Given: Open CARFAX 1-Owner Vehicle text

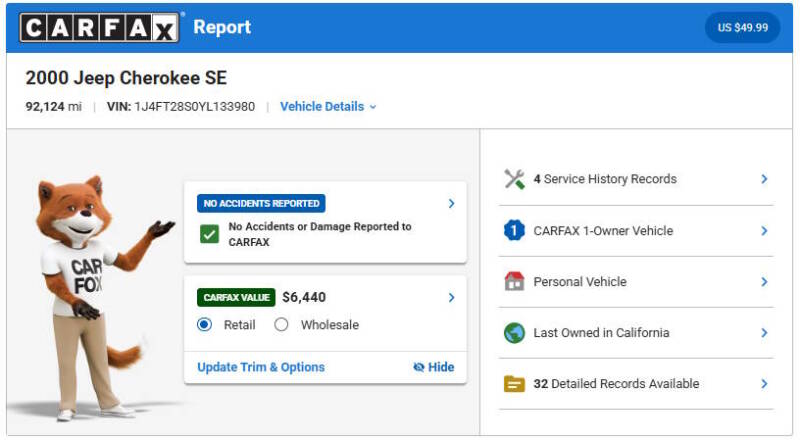Looking at the screenshot, I should [603, 231].
